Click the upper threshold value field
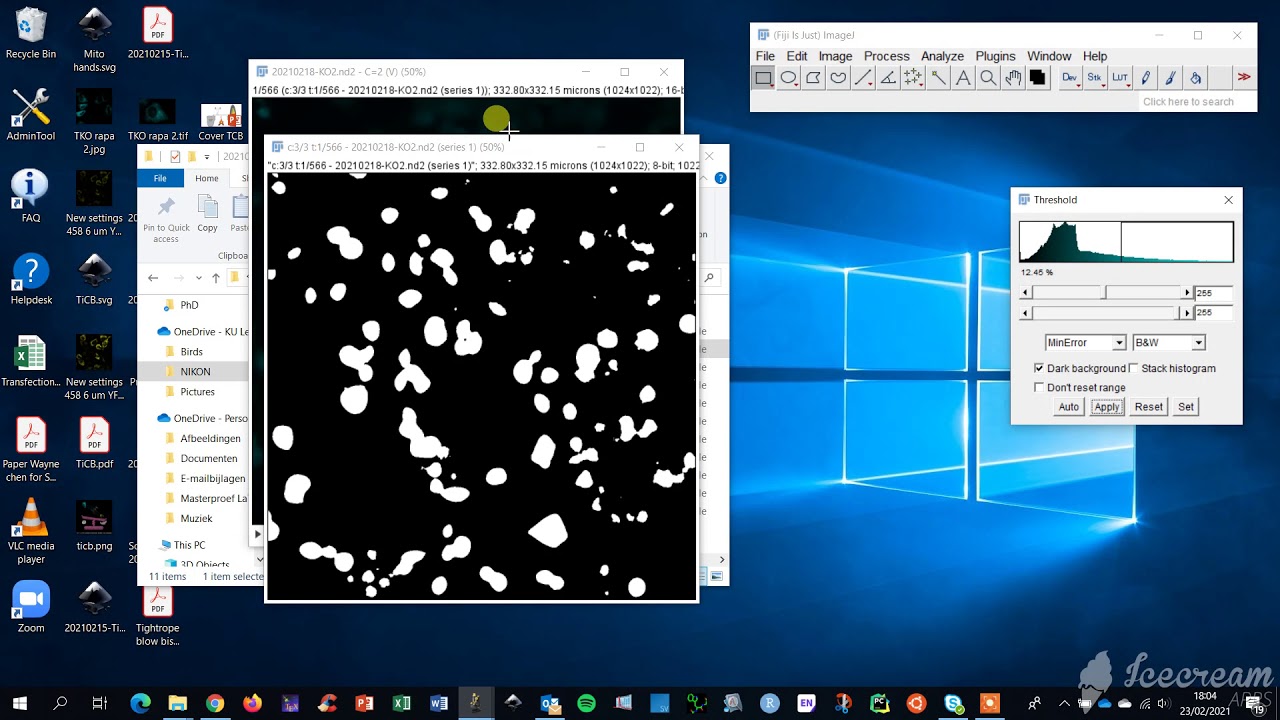This screenshot has height=720, width=1280. (1213, 293)
